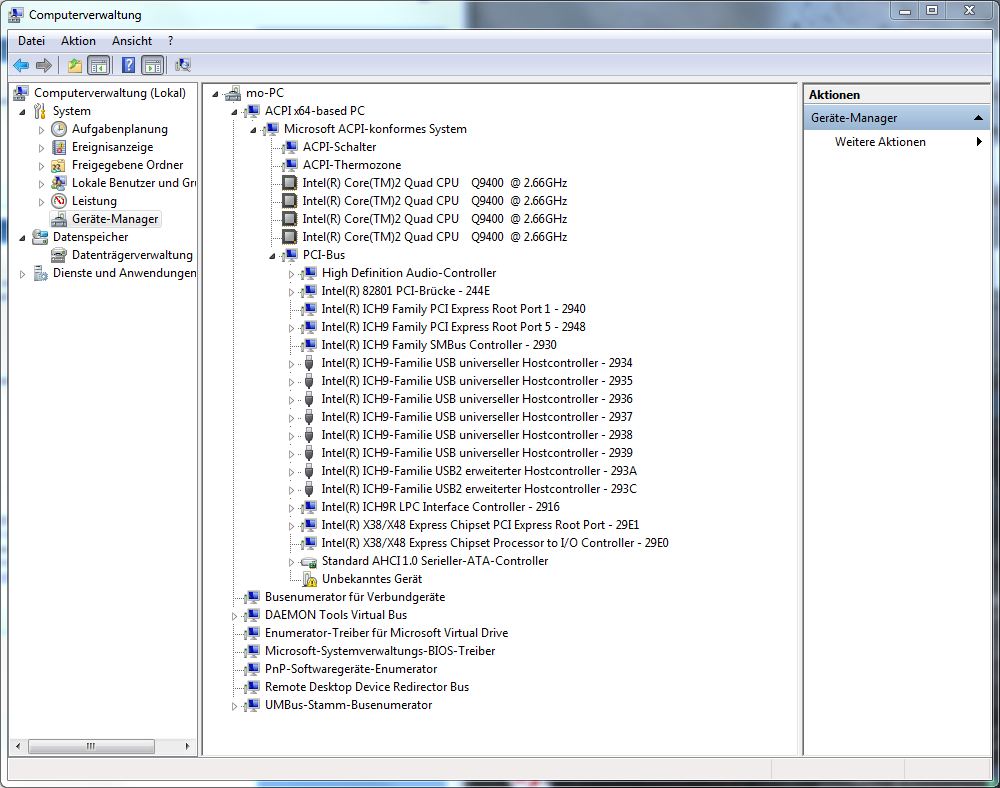The image size is (1000, 788).
Task: Click the Aufgabenplanung clock icon
Action: [59, 129]
